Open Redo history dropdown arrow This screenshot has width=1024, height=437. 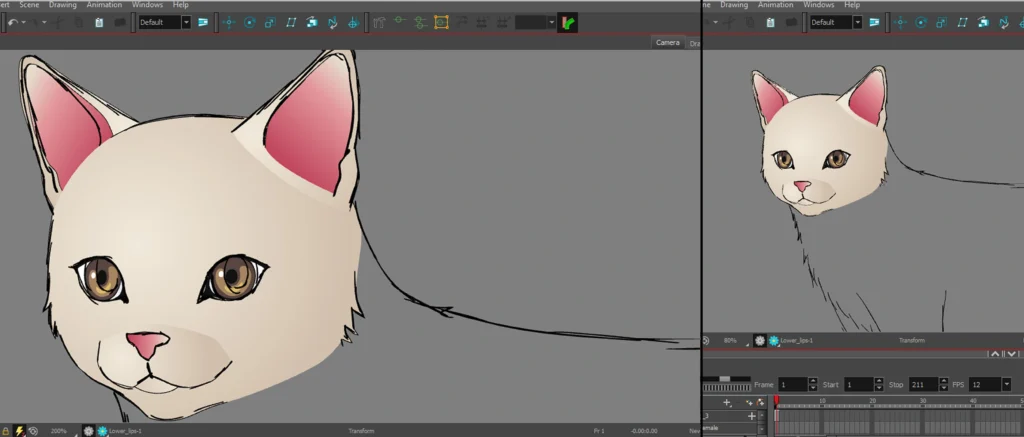[44, 22]
